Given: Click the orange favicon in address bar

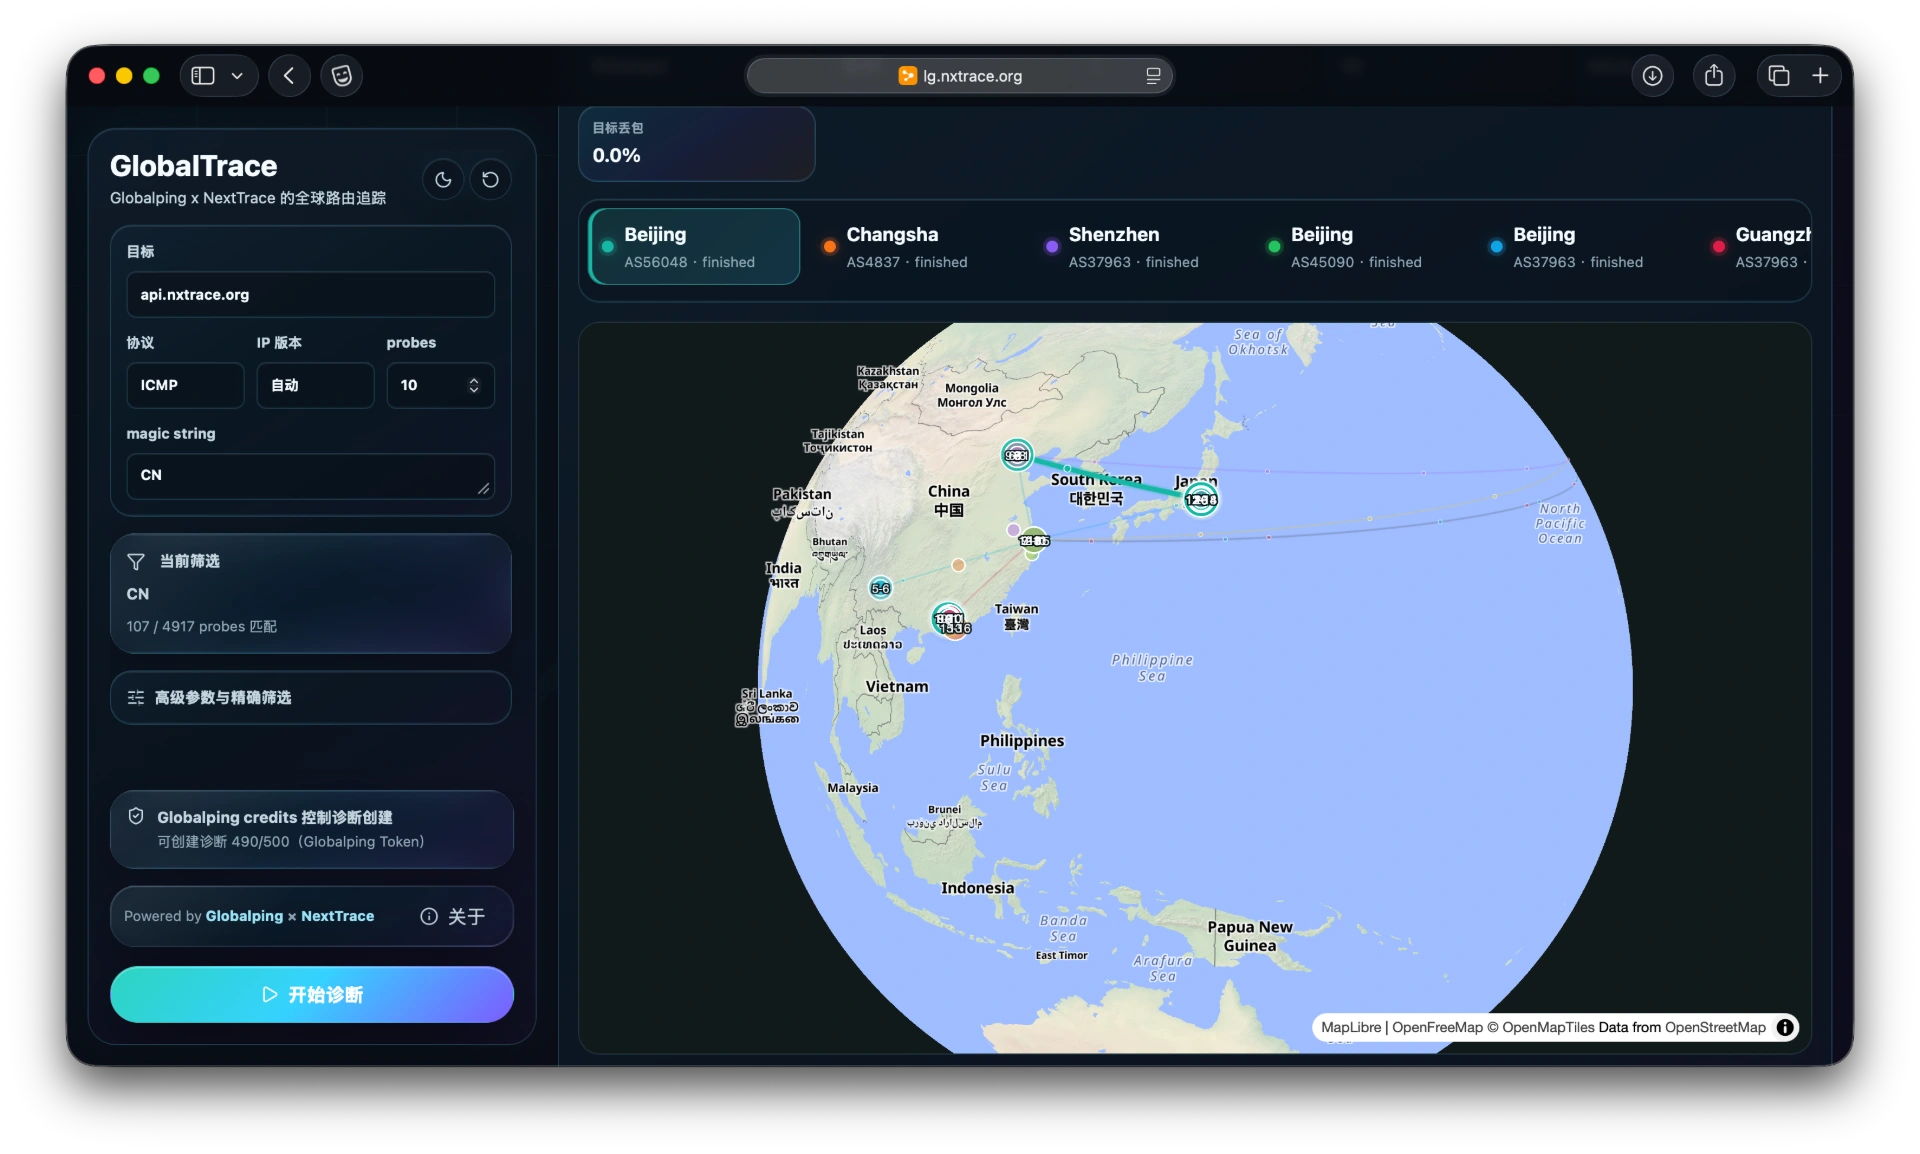Looking at the screenshot, I should click(907, 76).
